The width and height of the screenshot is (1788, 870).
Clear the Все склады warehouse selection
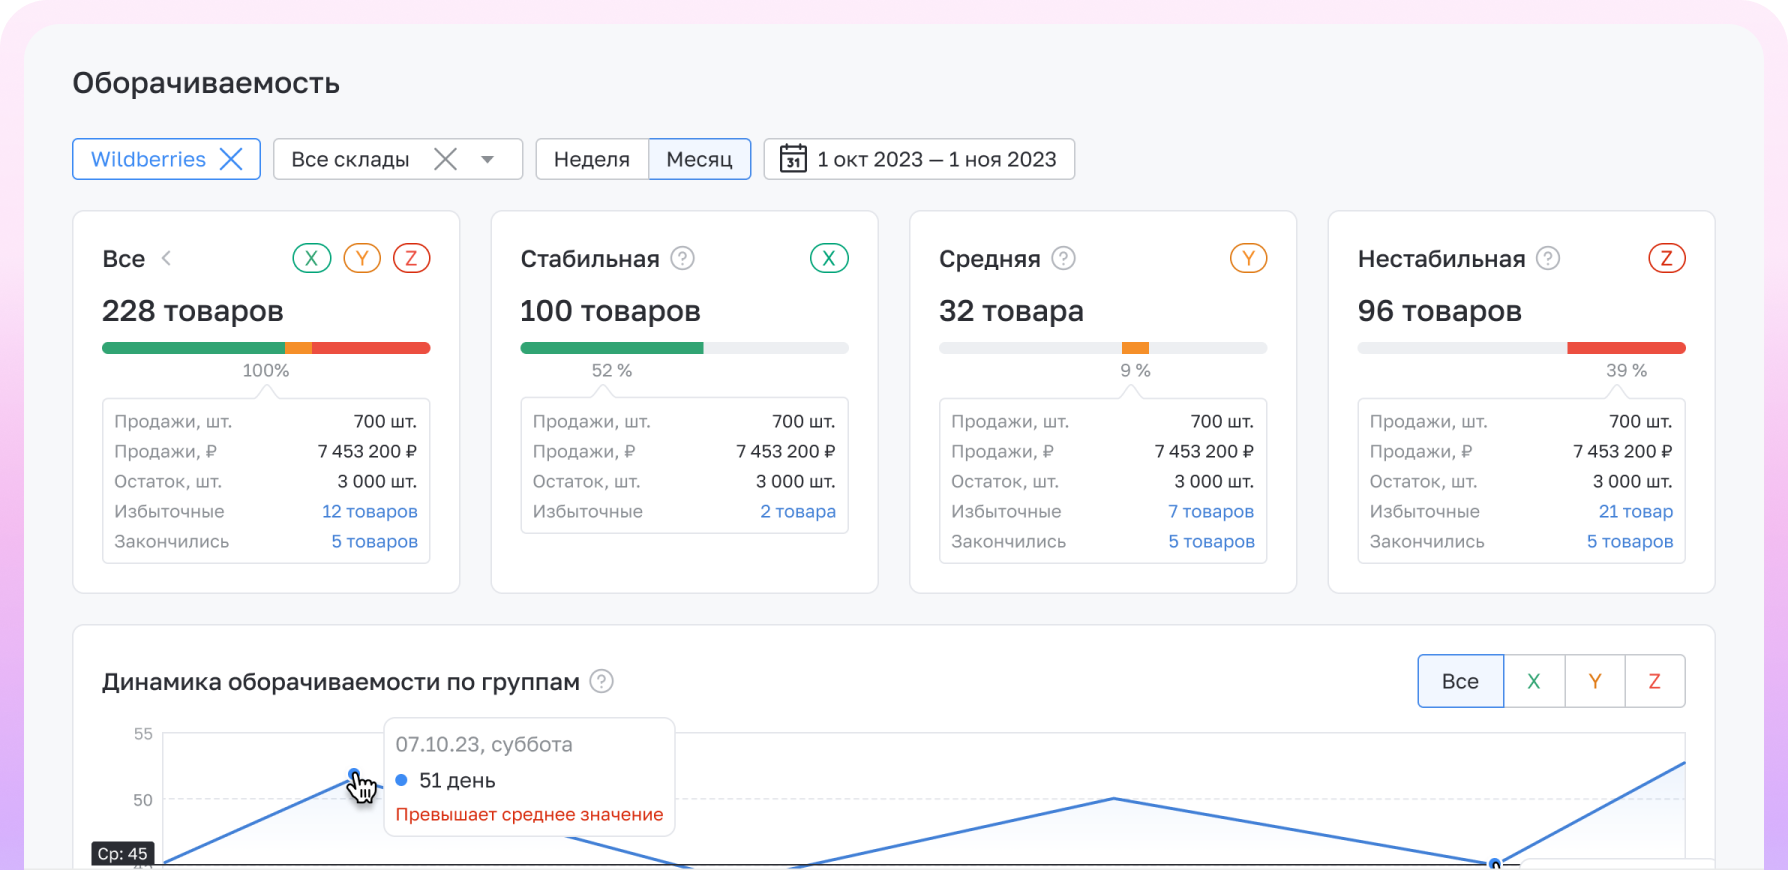pos(445,159)
